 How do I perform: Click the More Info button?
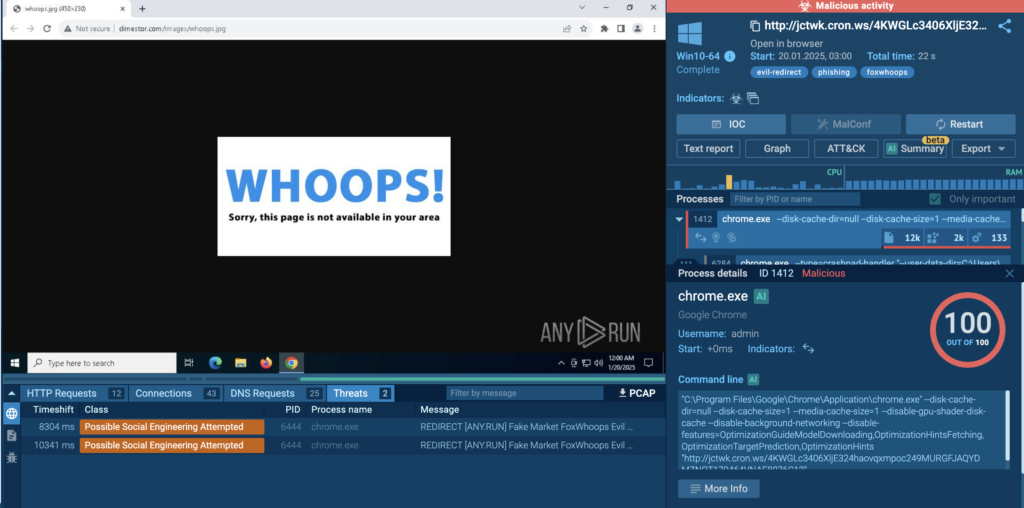tap(718, 489)
